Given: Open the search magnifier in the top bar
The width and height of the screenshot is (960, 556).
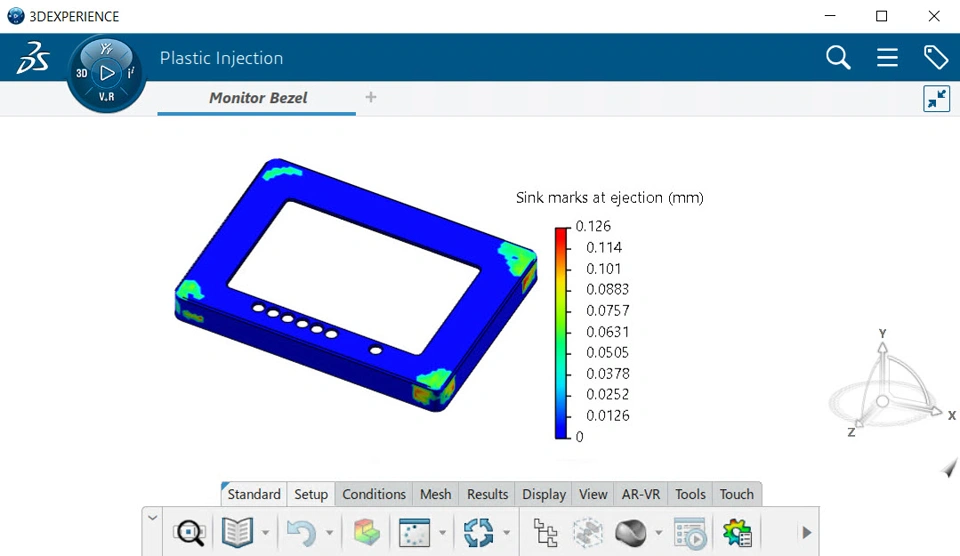Looking at the screenshot, I should [838, 58].
